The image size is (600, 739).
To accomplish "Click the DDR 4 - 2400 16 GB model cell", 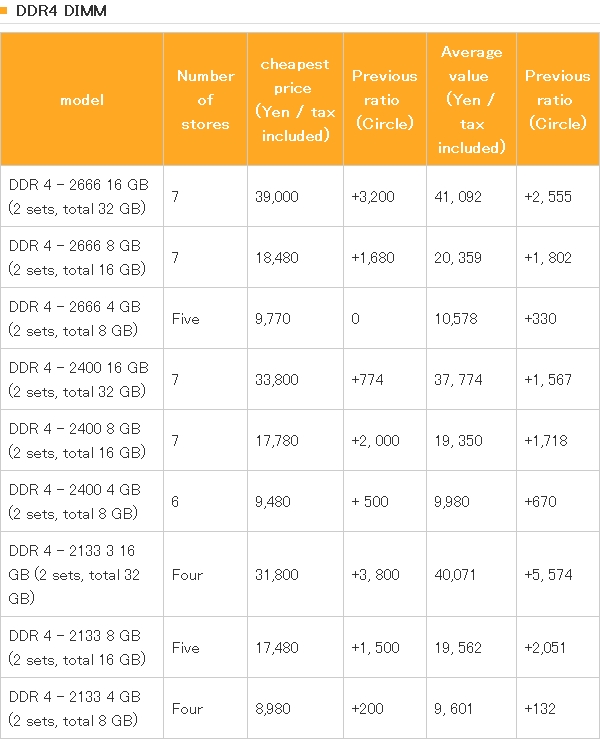I will point(82,379).
